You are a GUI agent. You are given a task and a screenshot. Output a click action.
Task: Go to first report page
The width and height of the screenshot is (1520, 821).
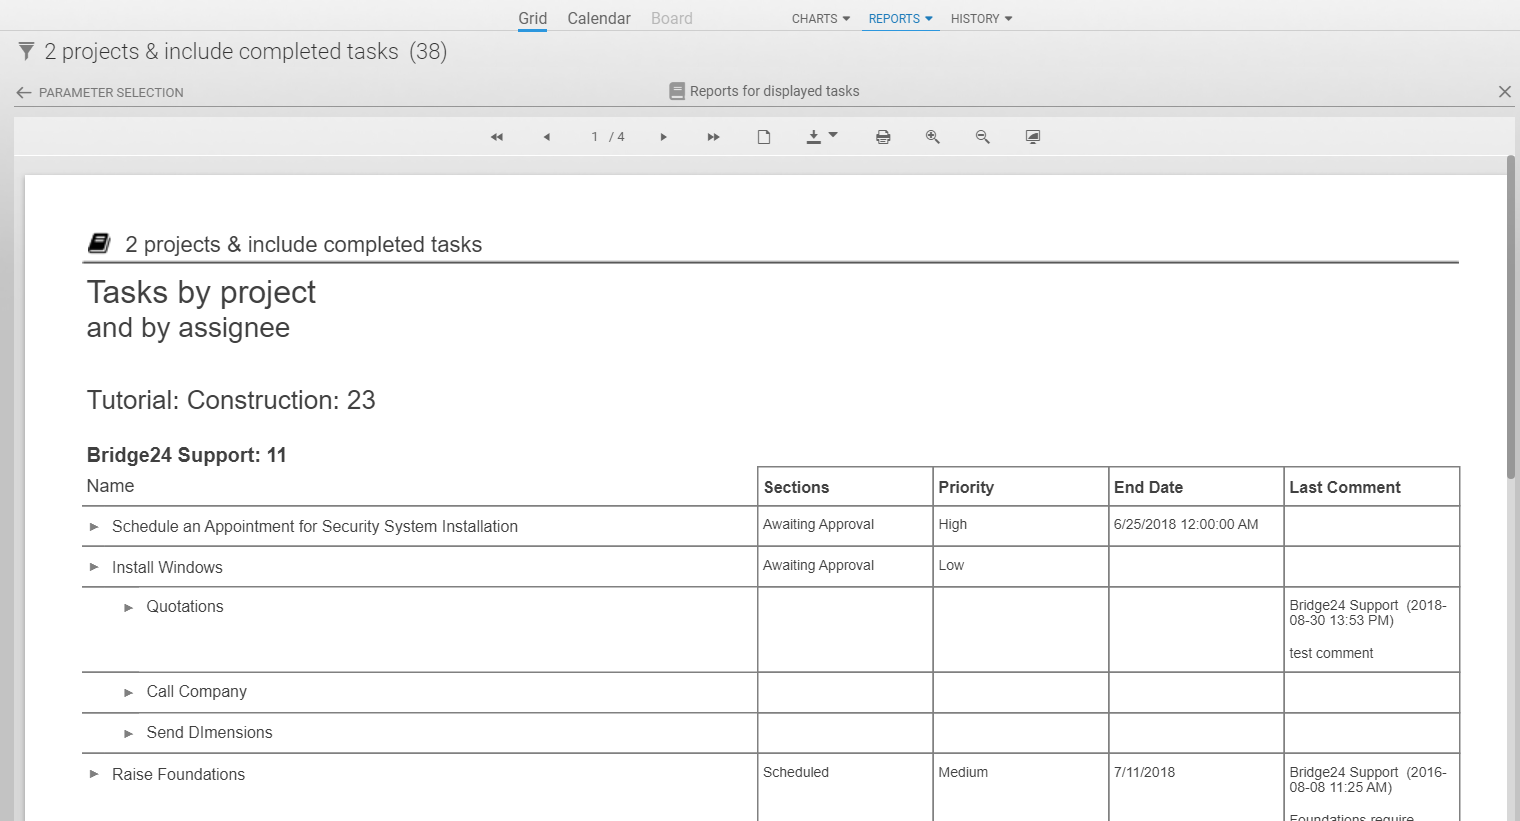click(497, 137)
